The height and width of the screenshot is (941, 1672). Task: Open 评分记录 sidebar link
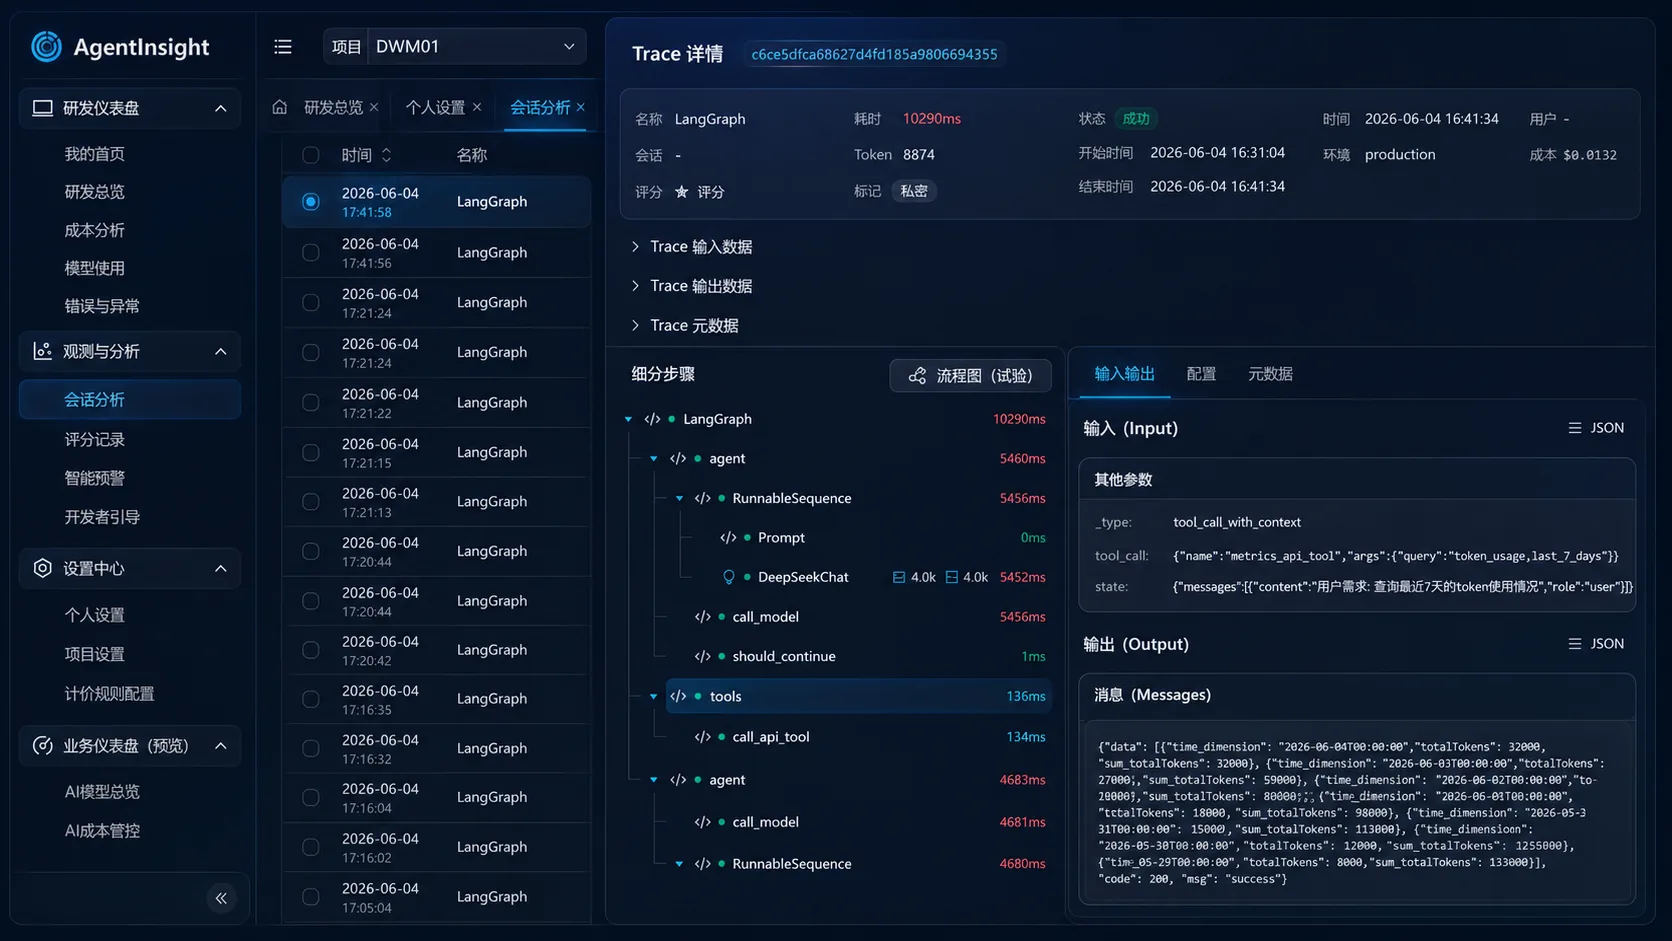pyautogui.click(x=95, y=440)
